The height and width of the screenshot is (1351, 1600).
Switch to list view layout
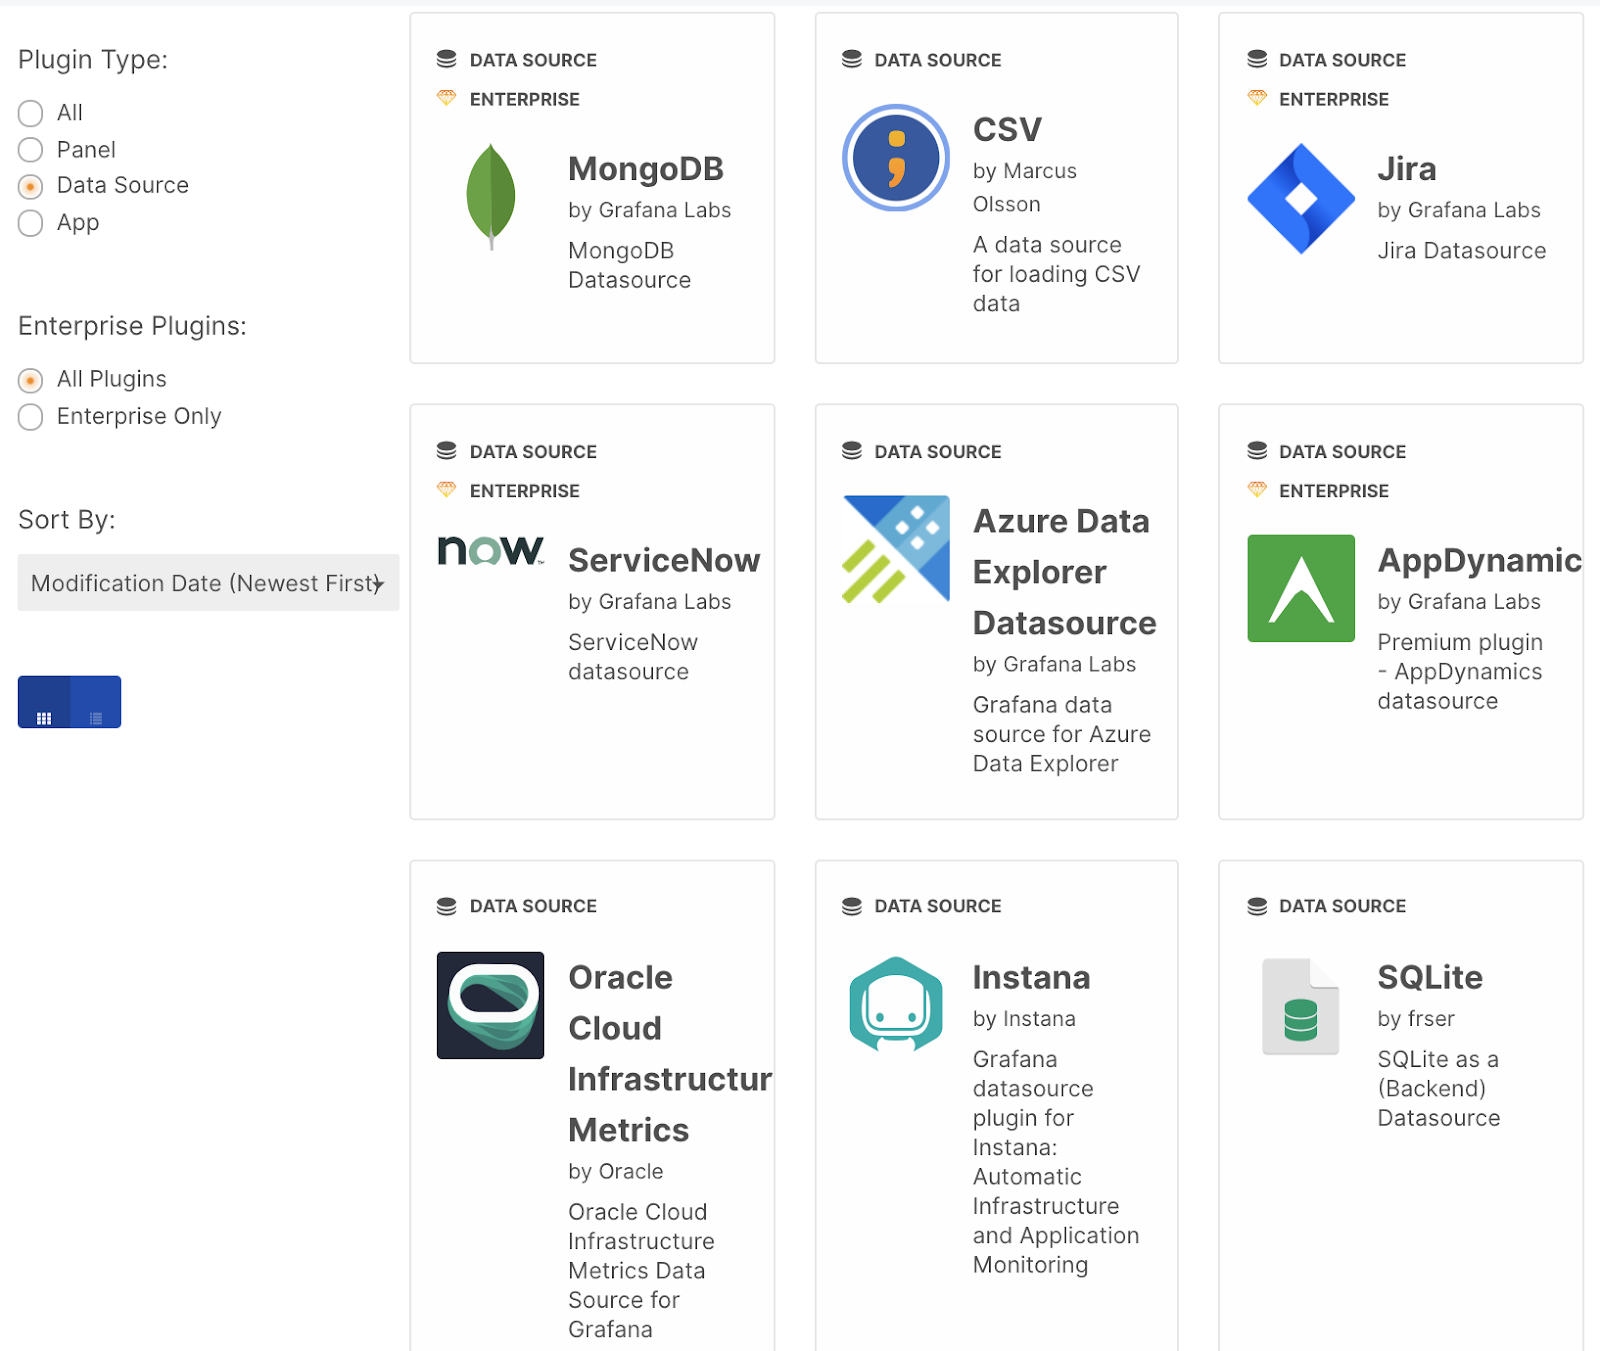pyautogui.click(x=96, y=702)
